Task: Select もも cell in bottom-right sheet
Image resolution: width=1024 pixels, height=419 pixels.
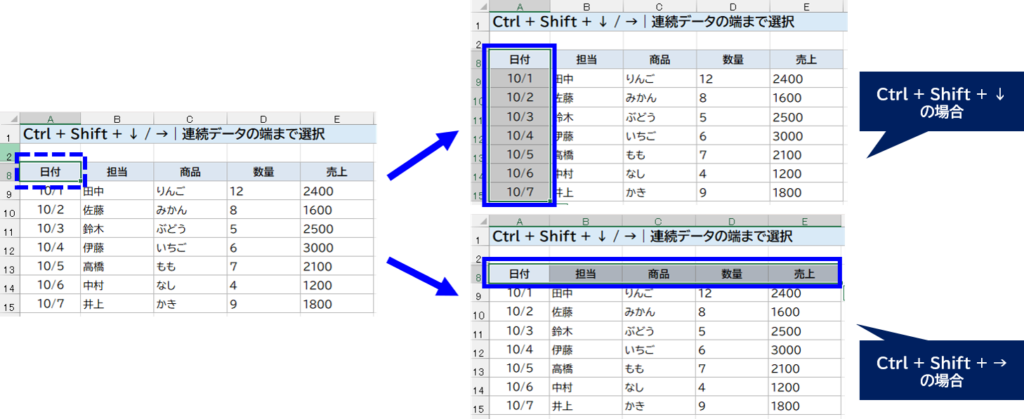Action: click(659, 369)
